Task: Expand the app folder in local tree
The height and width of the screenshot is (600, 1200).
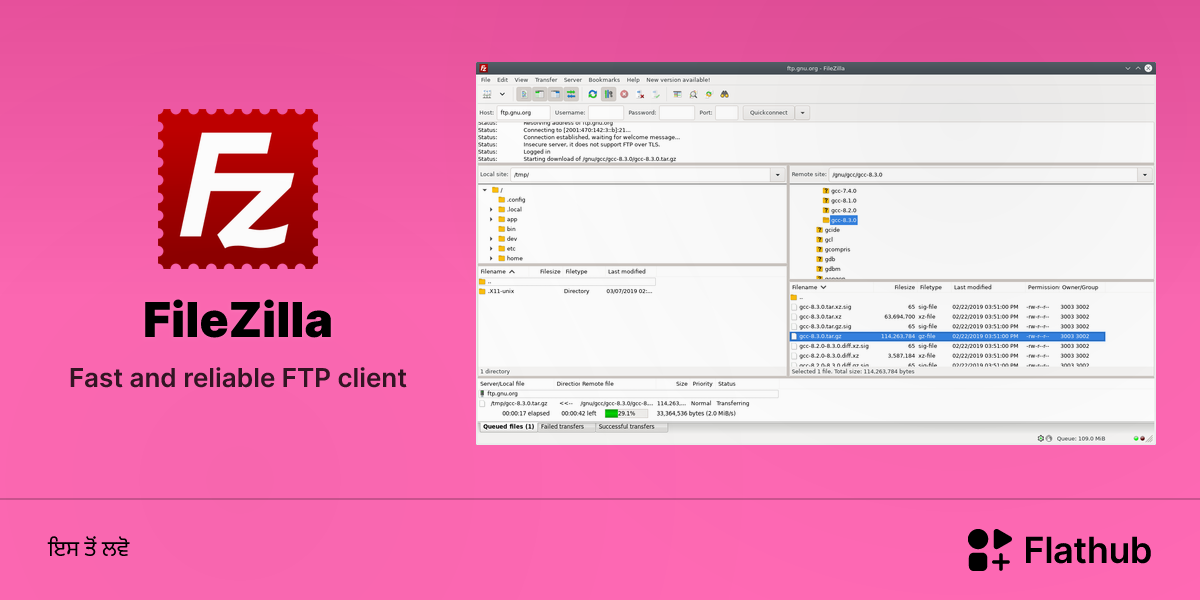Action: [x=491, y=219]
